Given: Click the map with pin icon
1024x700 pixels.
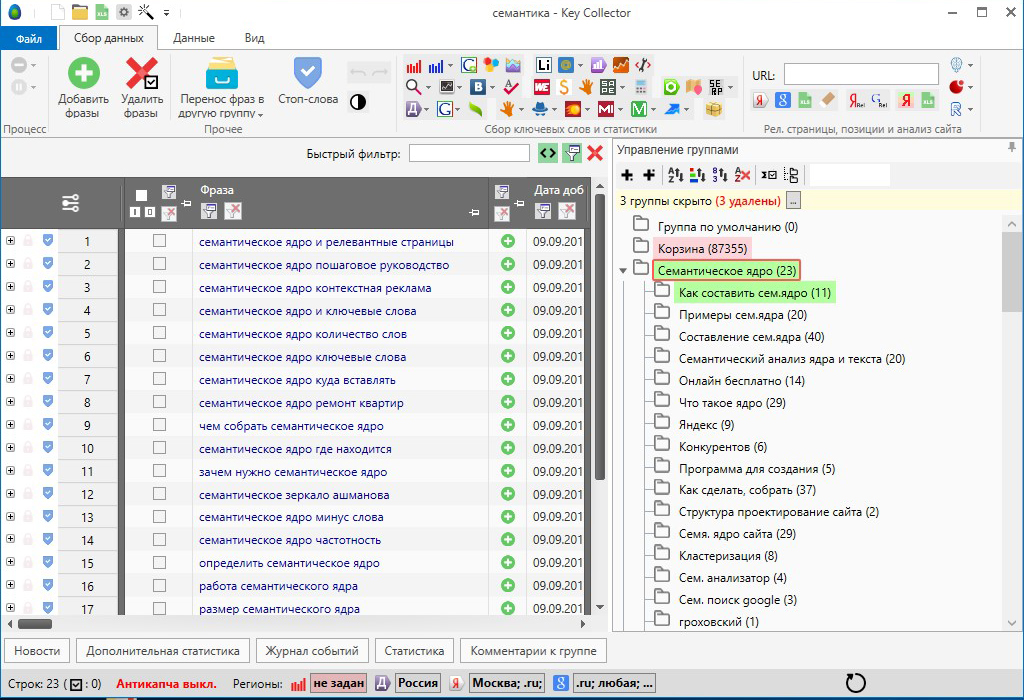Looking at the screenshot, I should point(694,87).
